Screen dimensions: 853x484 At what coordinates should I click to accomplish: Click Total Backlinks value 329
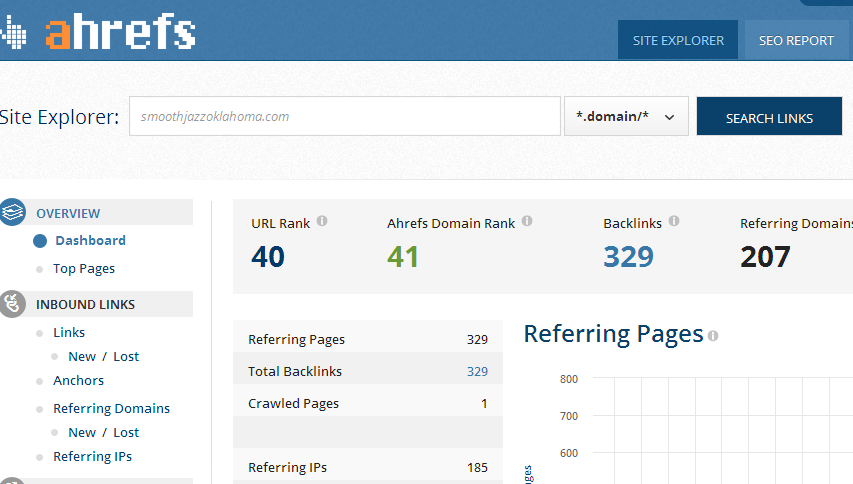477,371
